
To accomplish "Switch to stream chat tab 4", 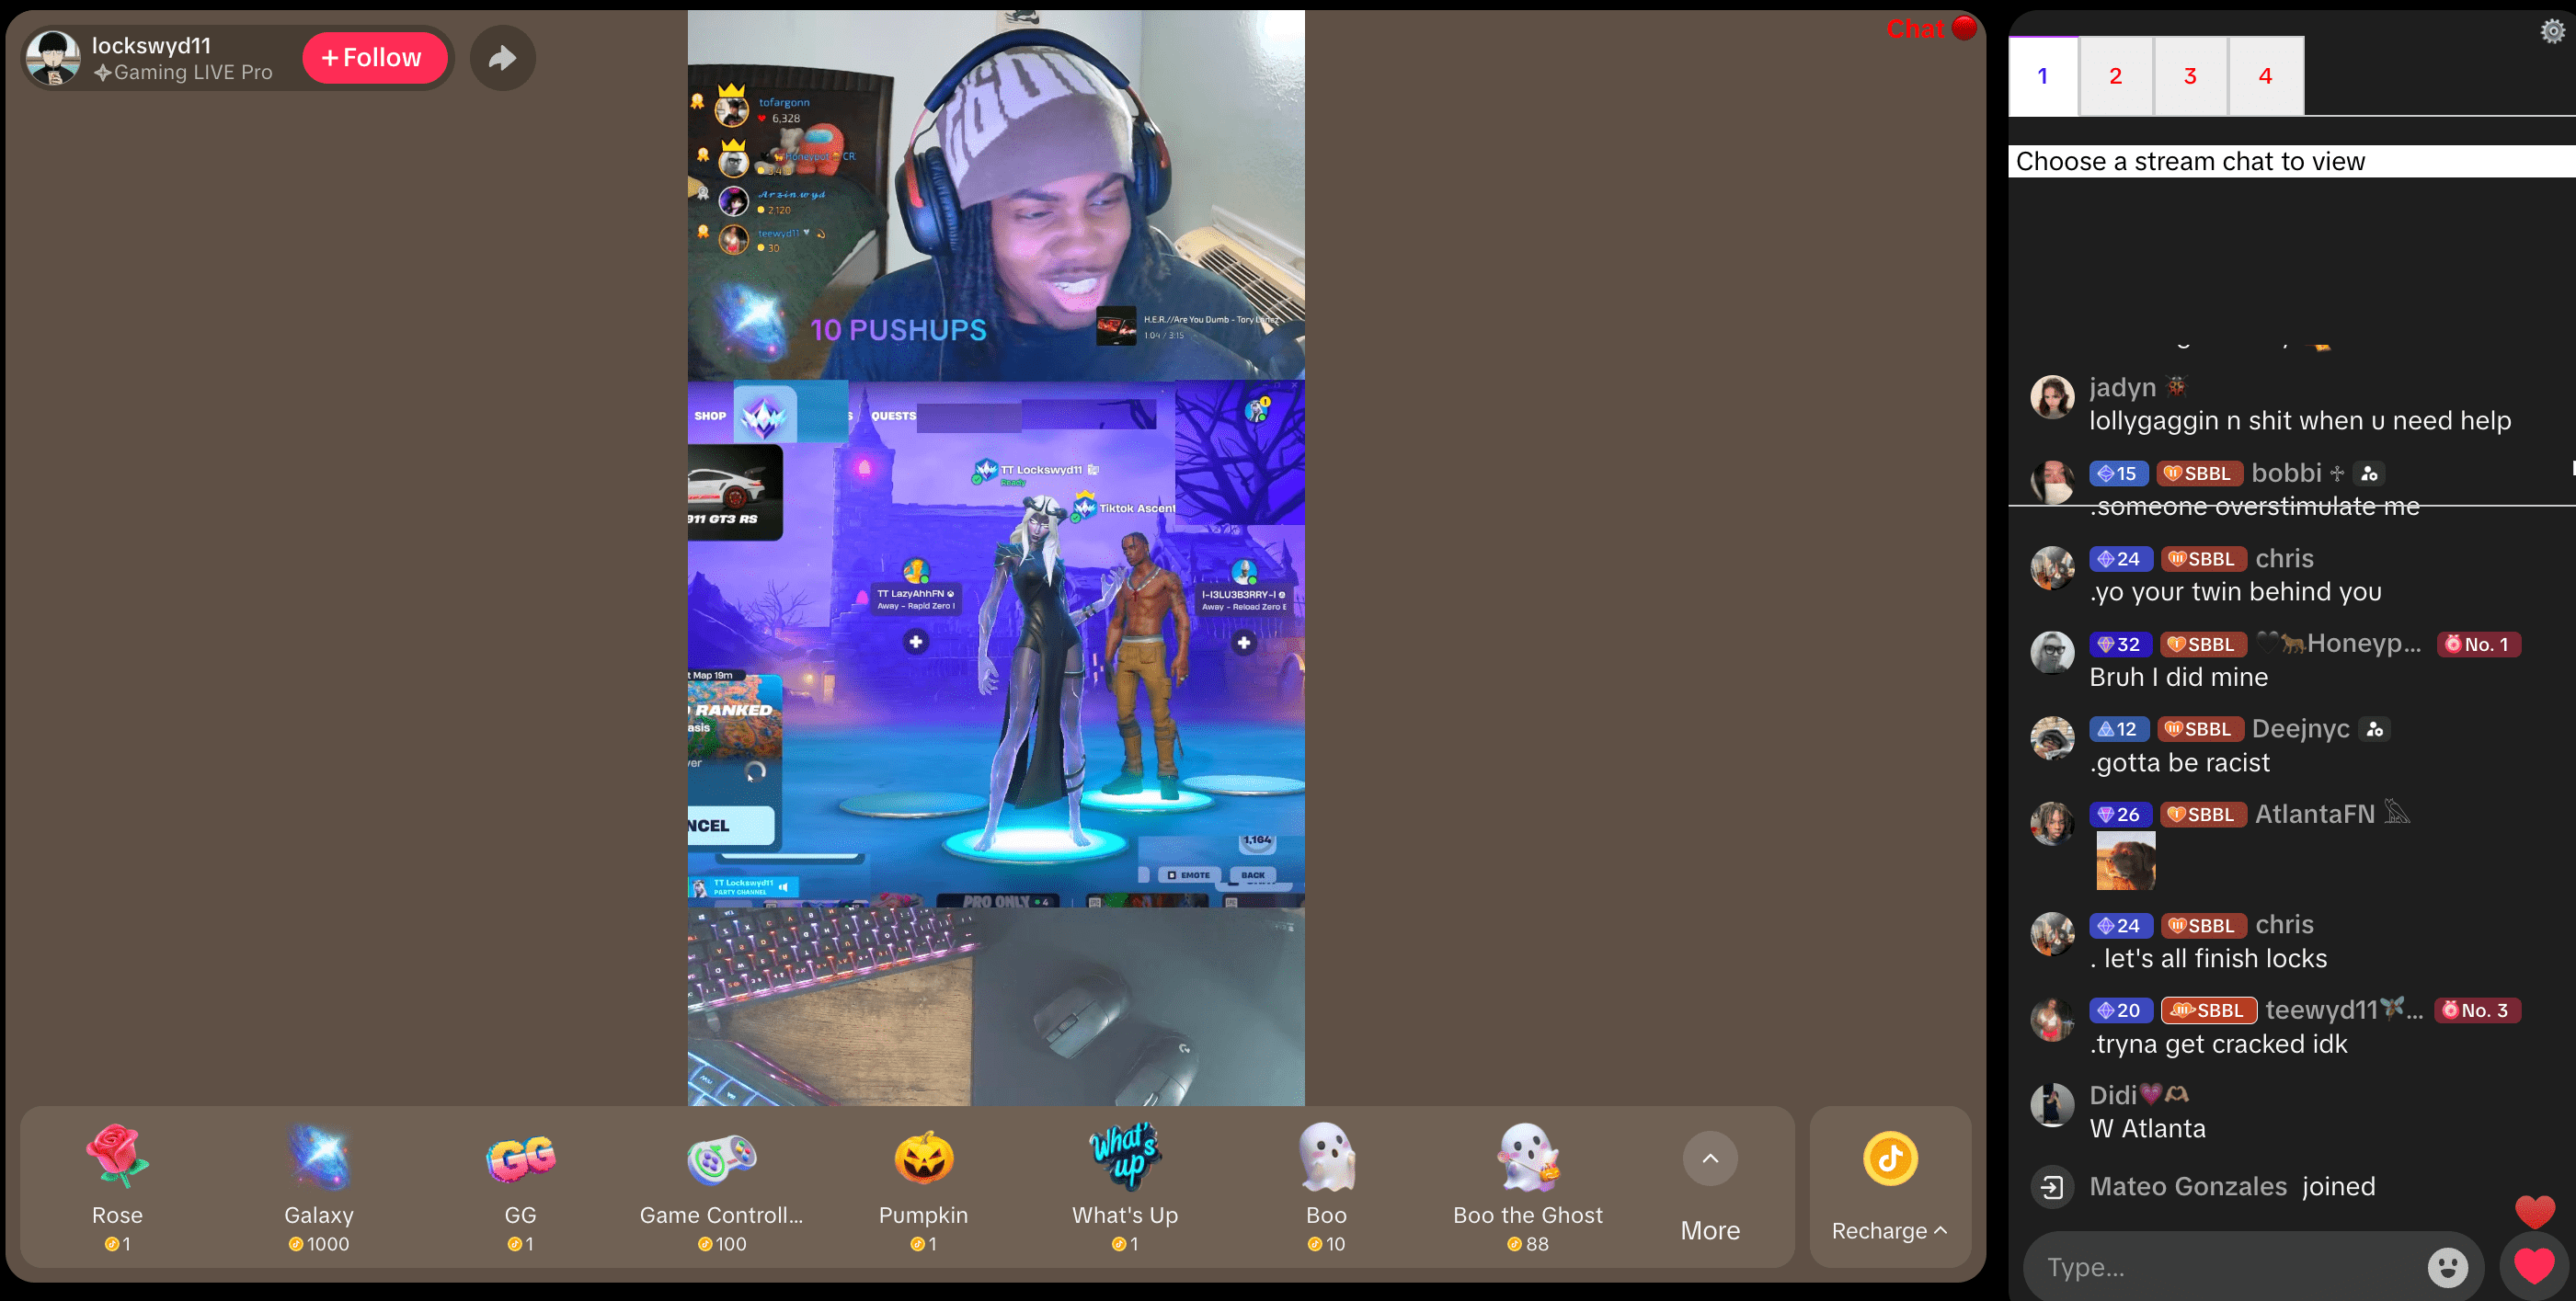I will pos(2265,76).
